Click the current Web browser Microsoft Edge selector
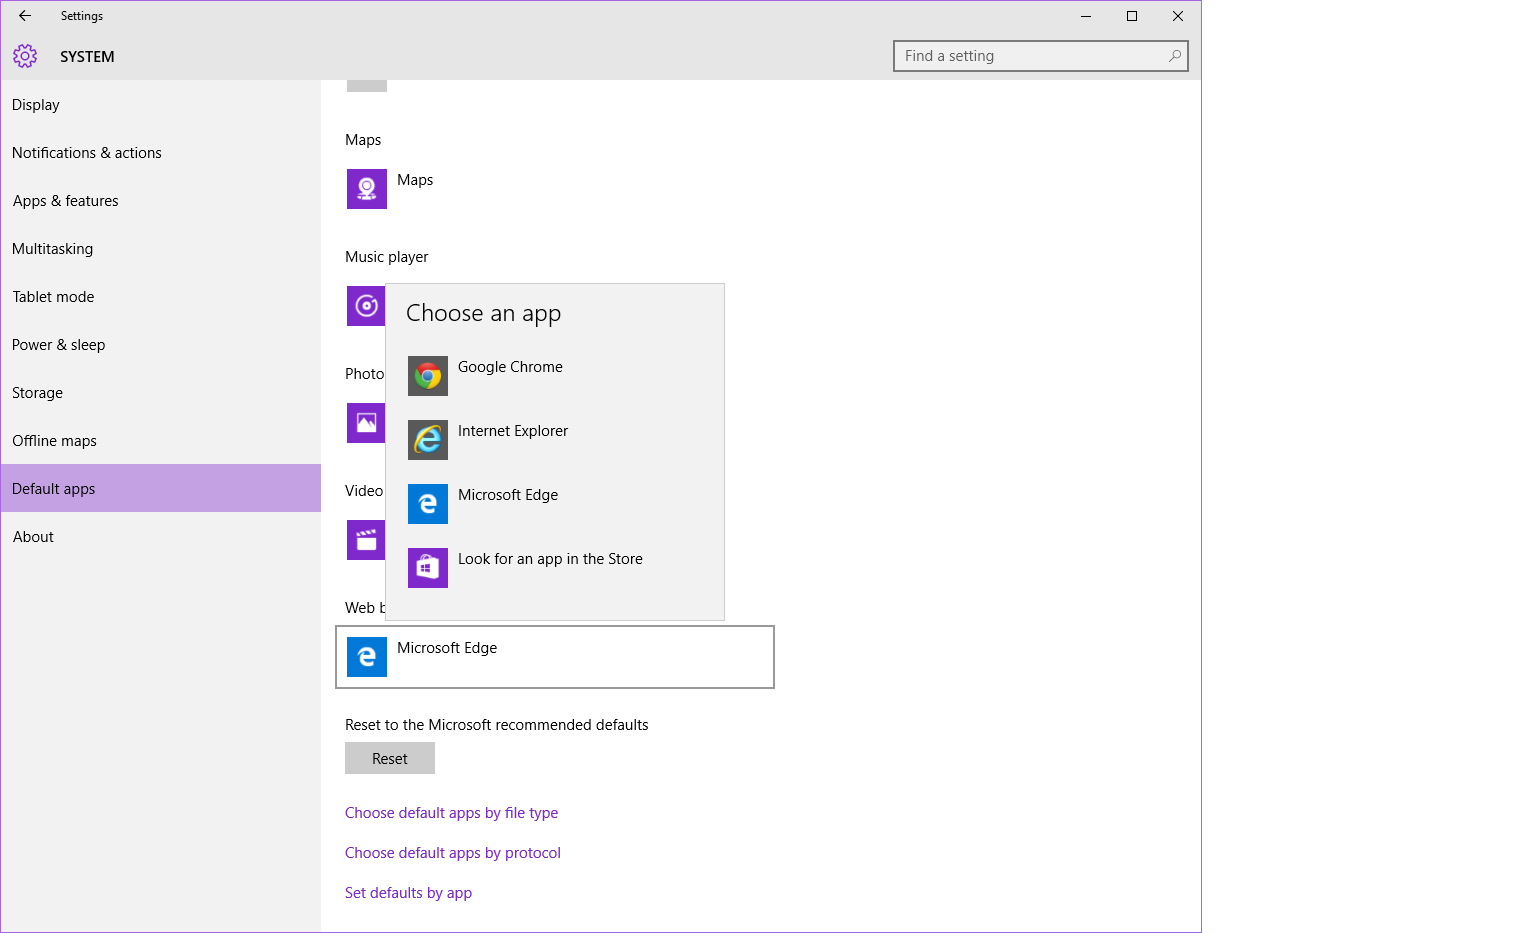This screenshot has height=933, width=1536. coord(555,657)
